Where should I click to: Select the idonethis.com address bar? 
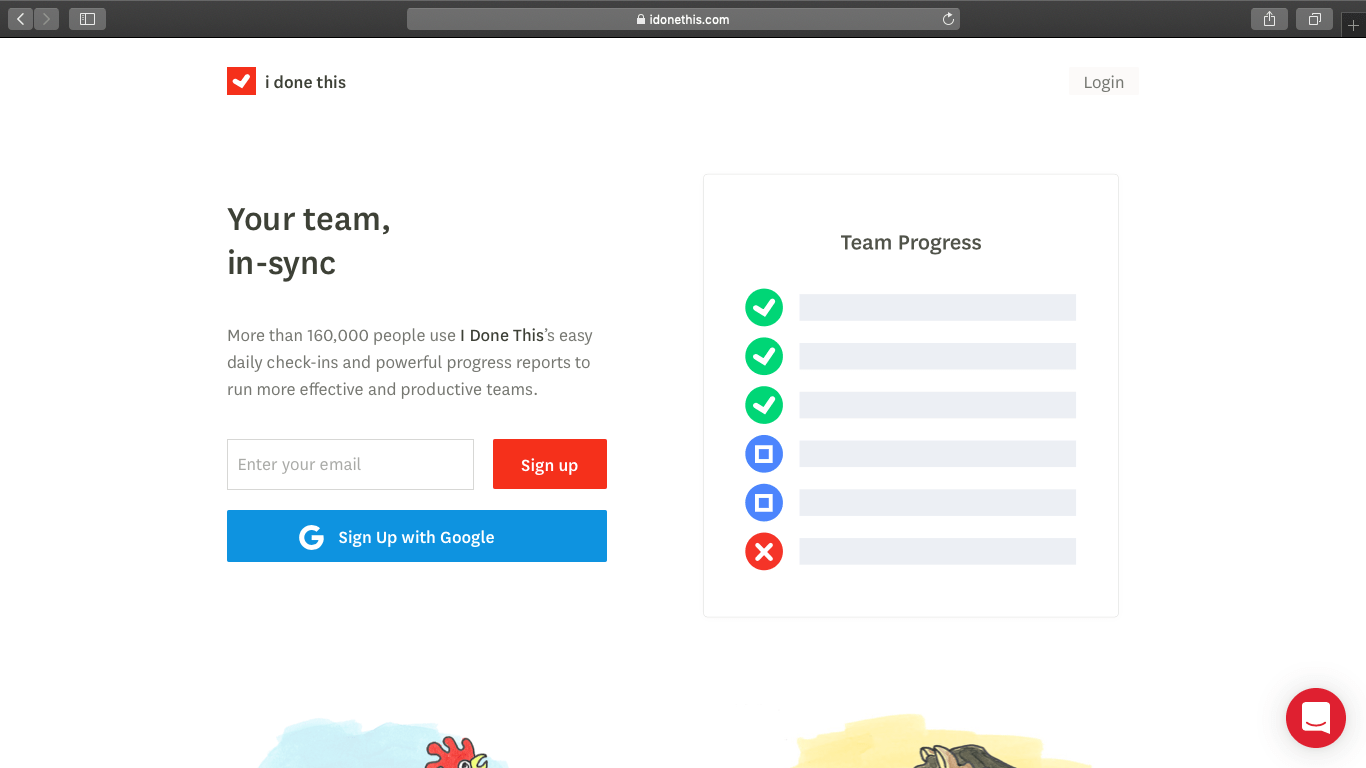pyautogui.click(x=683, y=19)
